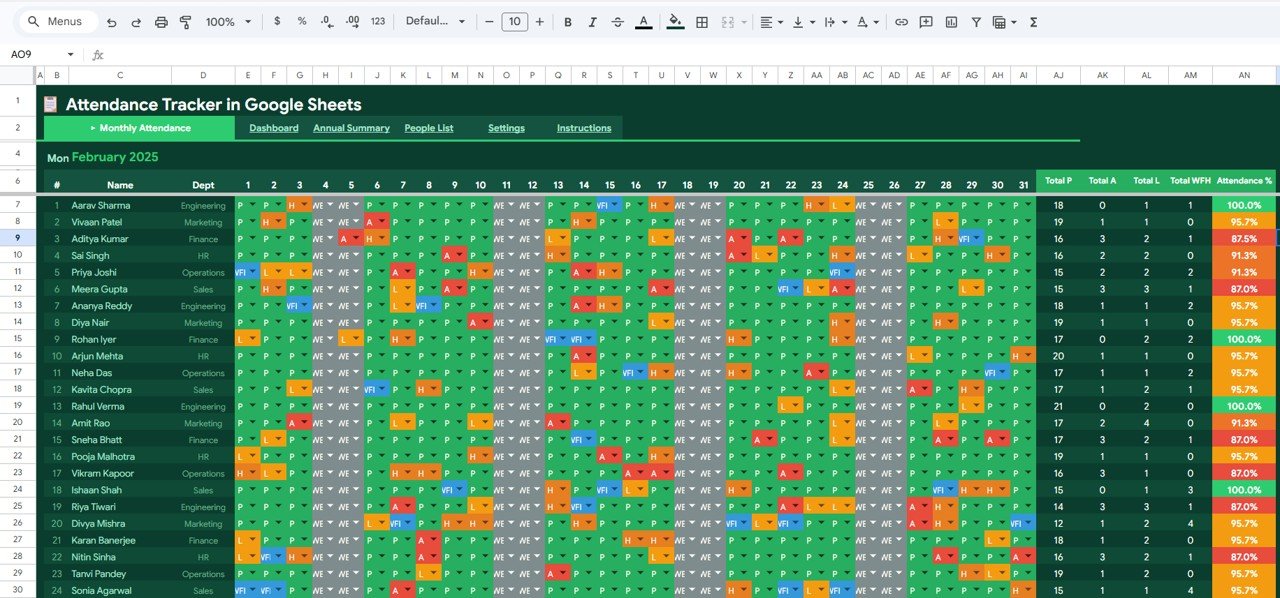
Task: Click the Undo icon in toolbar
Action: [111, 22]
